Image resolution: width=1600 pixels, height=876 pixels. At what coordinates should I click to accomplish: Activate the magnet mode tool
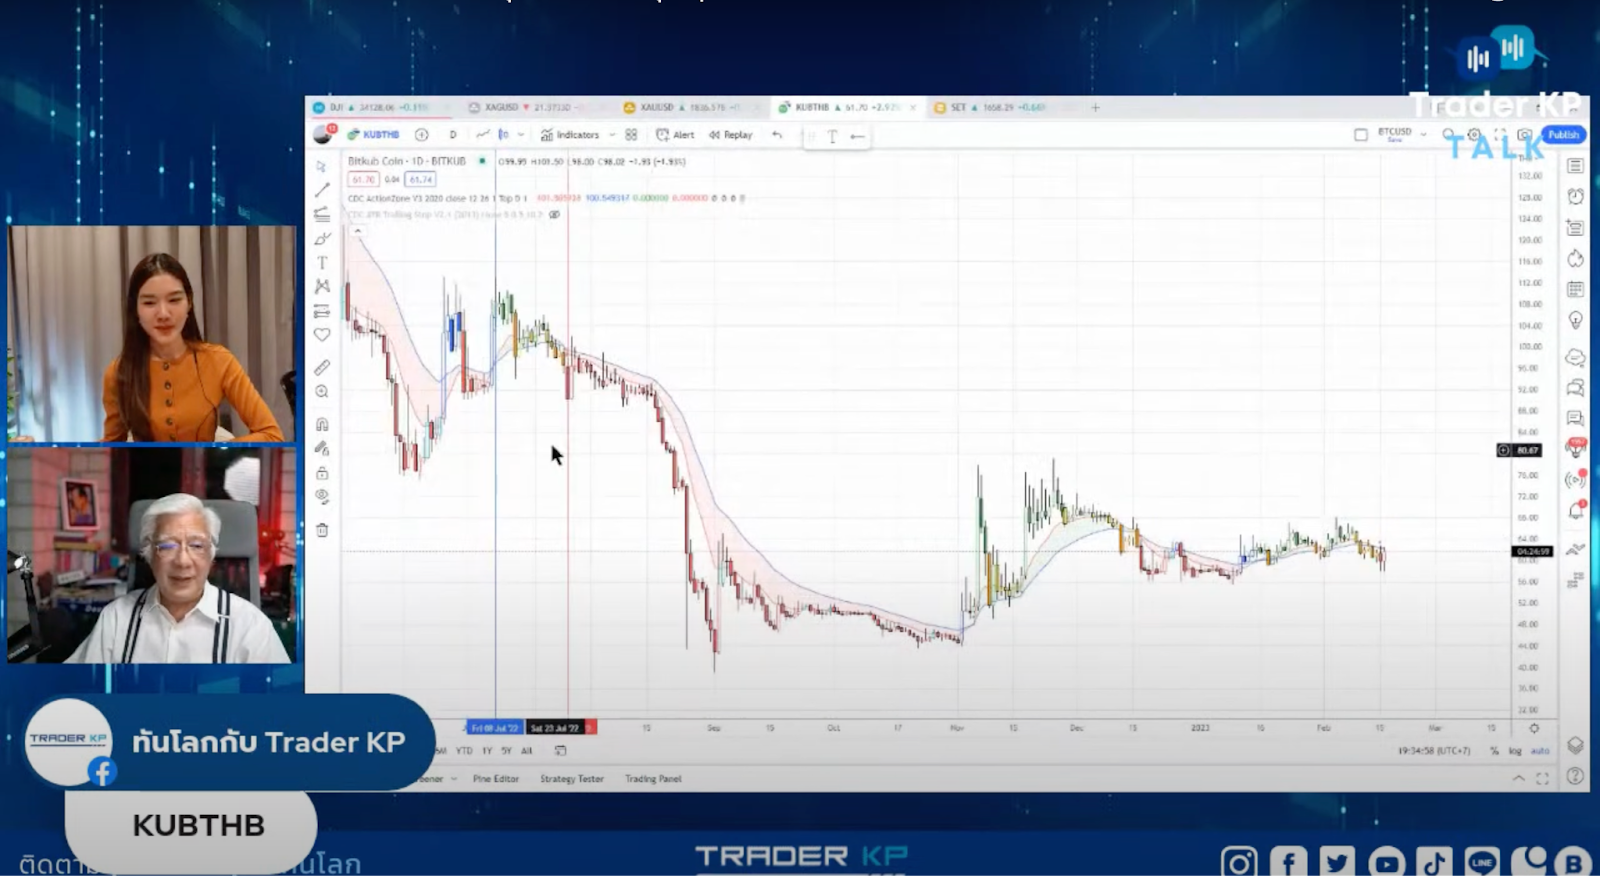(x=322, y=424)
